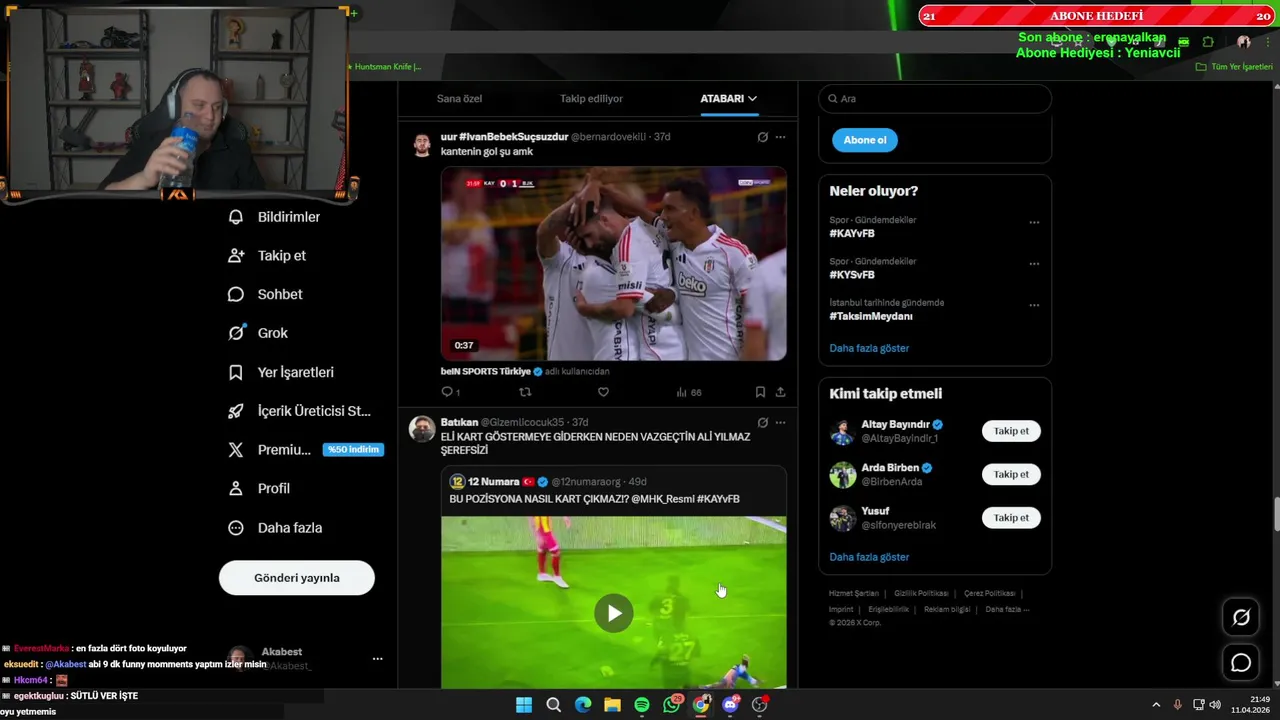Open options for #KAYvFB trend
The width and height of the screenshot is (1280, 720).
pyautogui.click(x=1034, y=223)
